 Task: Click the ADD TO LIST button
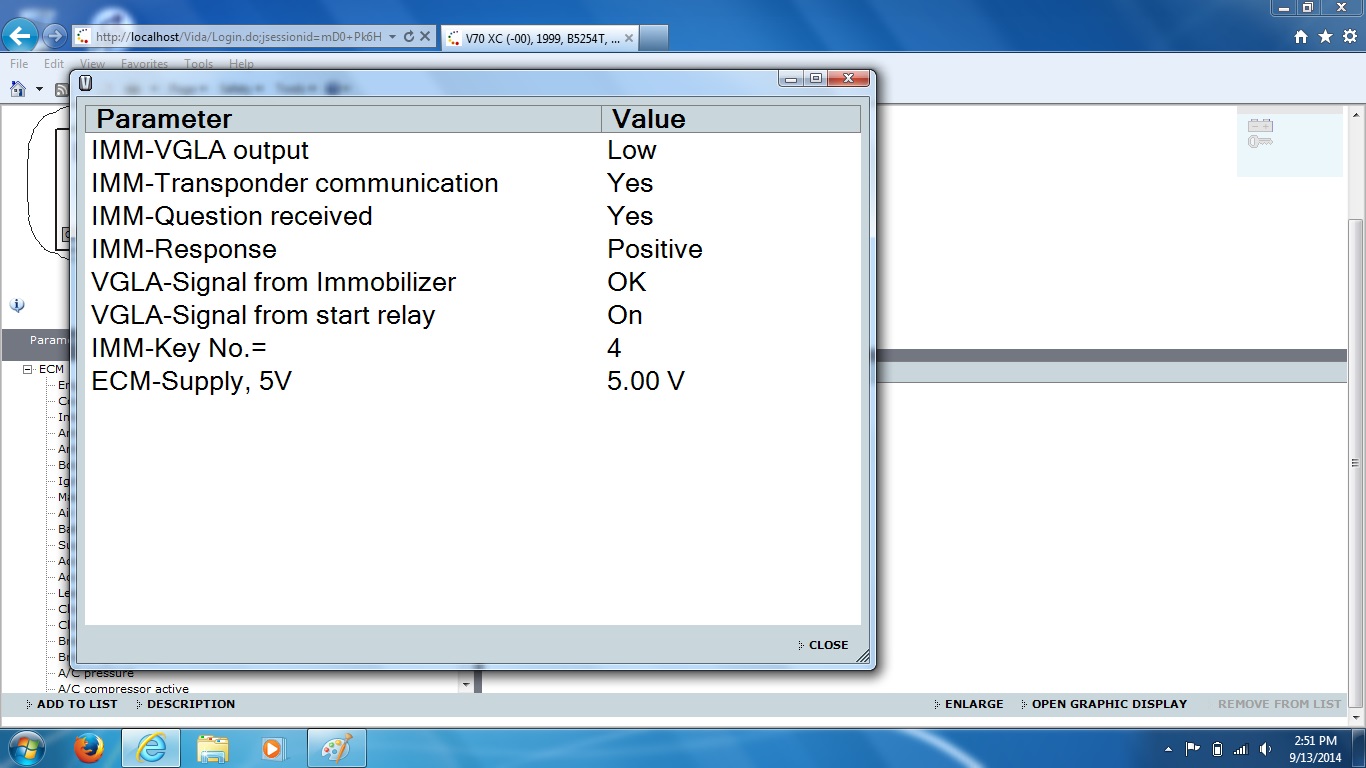point(76,704)
